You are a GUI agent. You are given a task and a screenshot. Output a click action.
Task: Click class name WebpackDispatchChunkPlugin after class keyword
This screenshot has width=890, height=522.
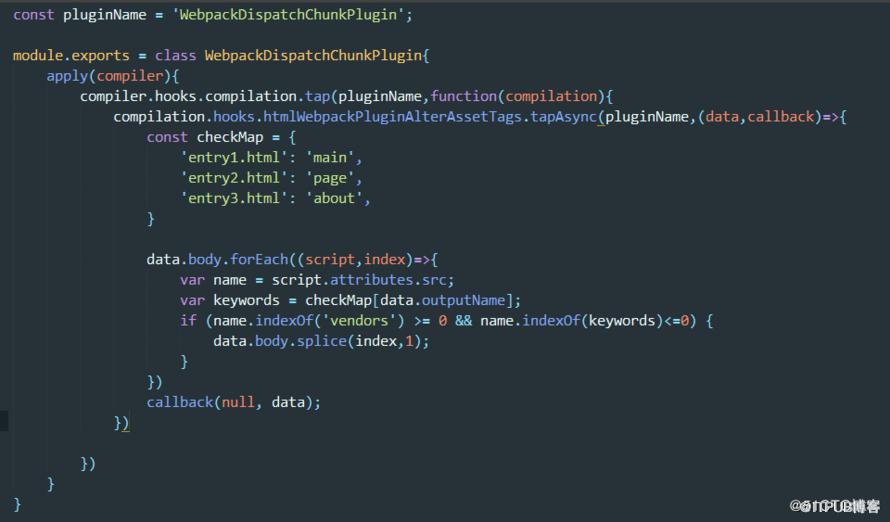click(313, 56)
